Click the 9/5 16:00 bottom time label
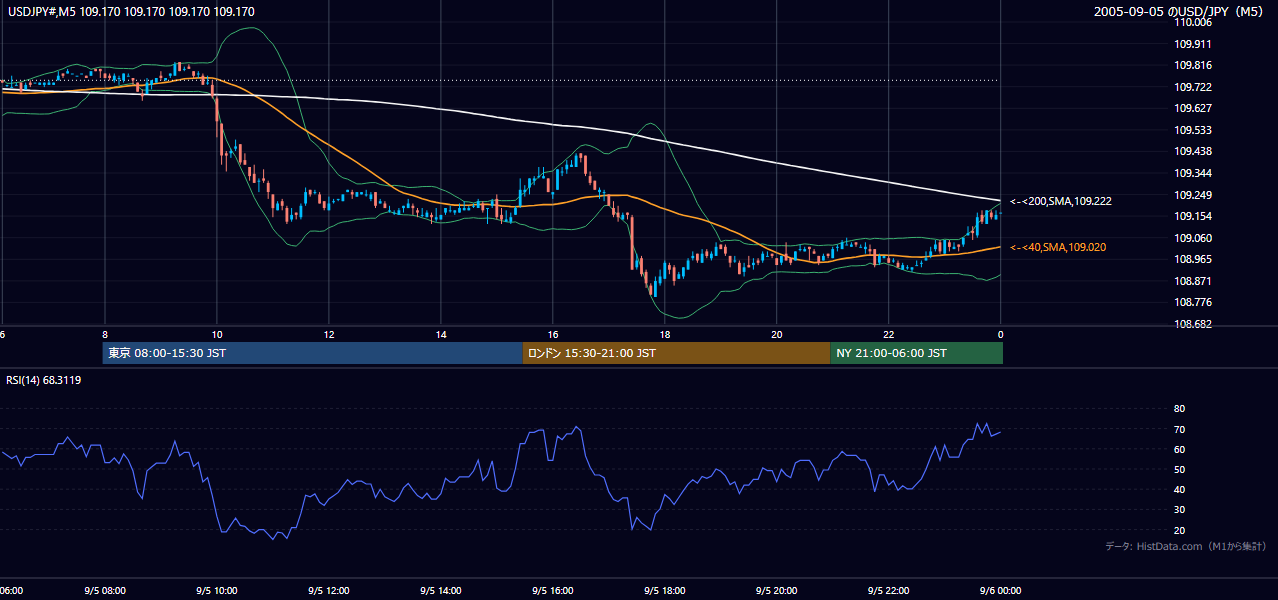This screenshot has height=600, width=1278. point(552,591)
